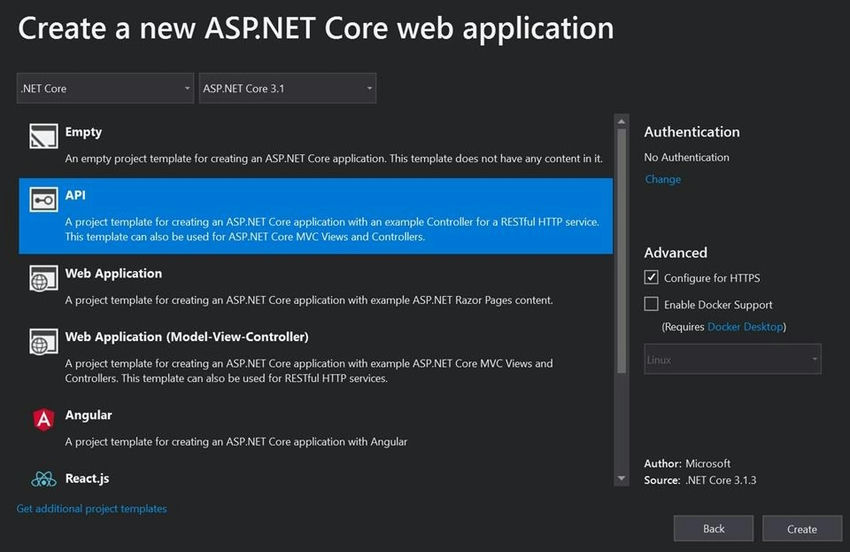850x552 pixels.
Task: Click the 'Source: .NET Core 3.1.3' text
Action: [x=700, y=480]
